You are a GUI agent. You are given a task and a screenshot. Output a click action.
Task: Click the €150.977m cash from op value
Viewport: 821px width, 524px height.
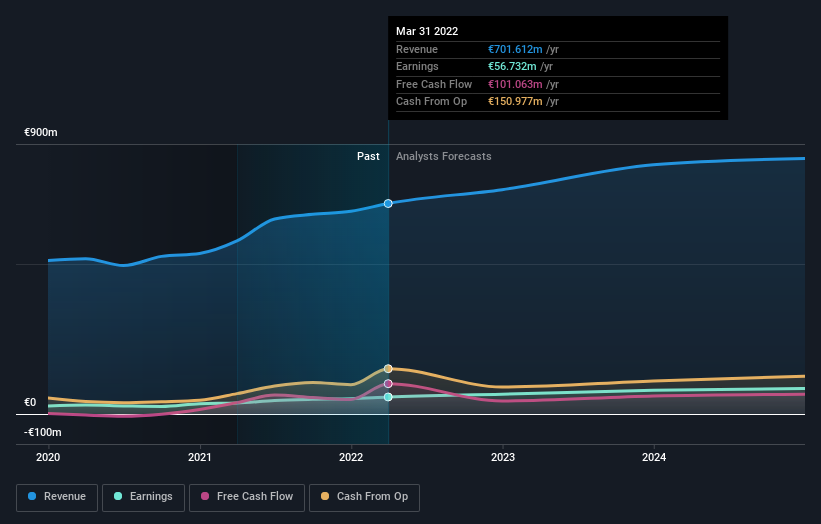515,102
